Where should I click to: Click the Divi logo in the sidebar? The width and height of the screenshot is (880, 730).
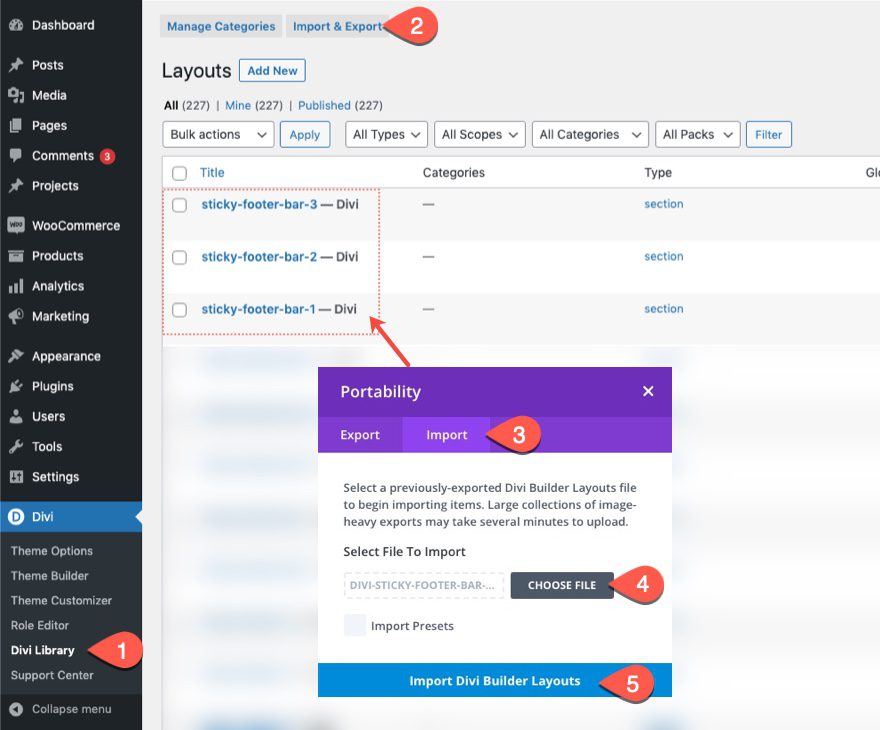[x=18, y=517]
